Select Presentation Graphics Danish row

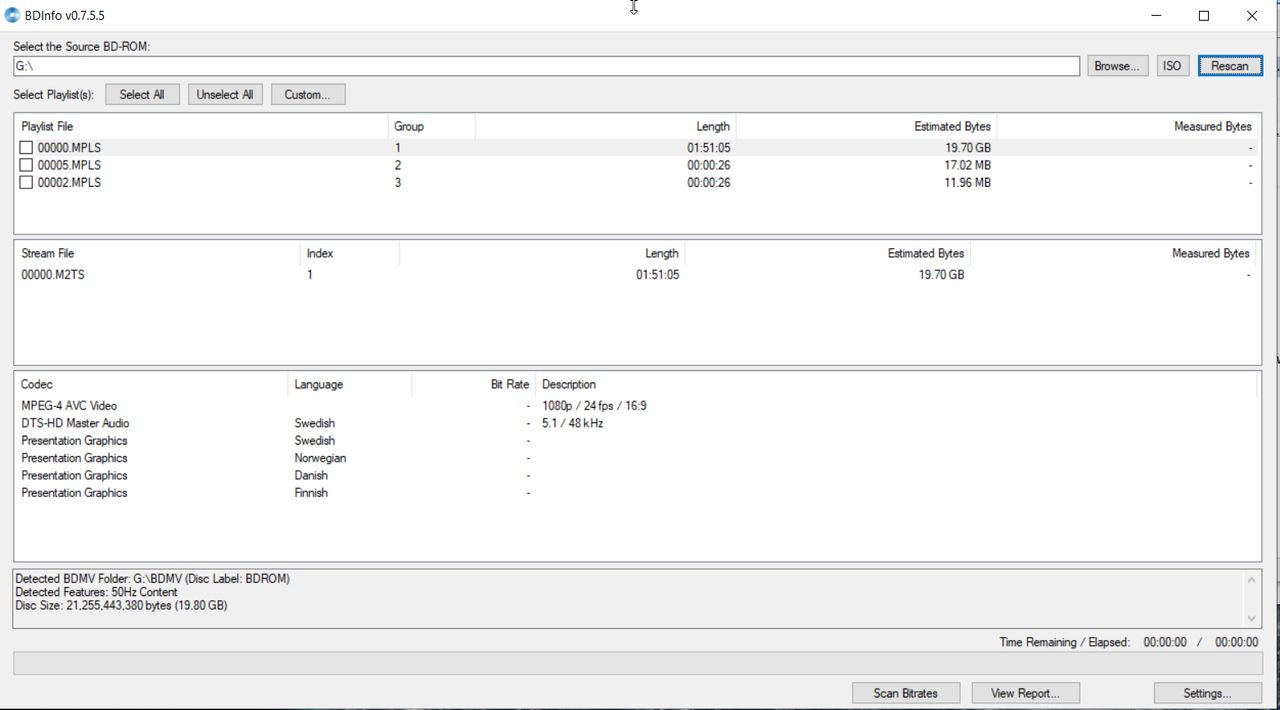tap(637, 476)
